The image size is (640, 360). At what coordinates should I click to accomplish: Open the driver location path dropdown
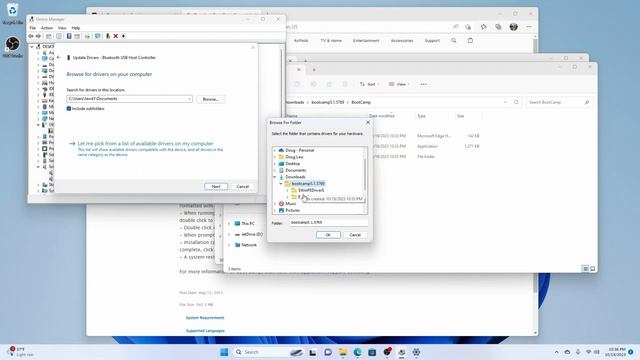click(x=189, y=99)
